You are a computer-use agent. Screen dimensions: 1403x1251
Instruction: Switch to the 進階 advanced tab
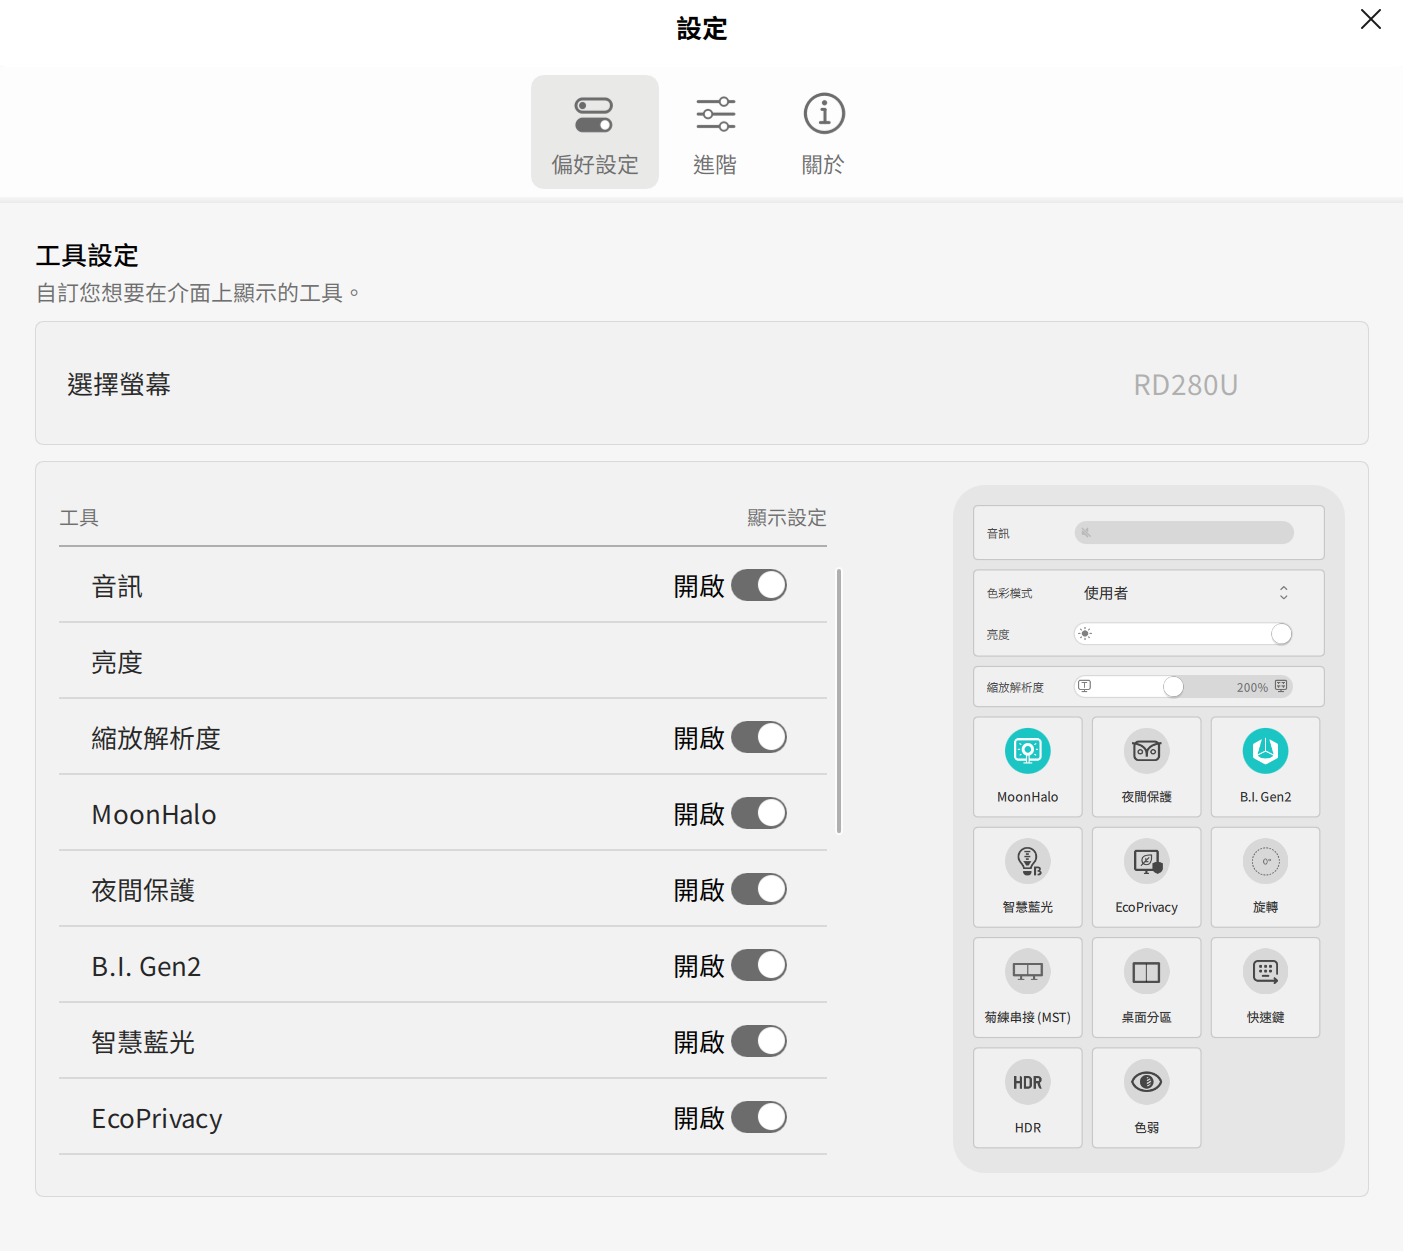tap(715, 132)
